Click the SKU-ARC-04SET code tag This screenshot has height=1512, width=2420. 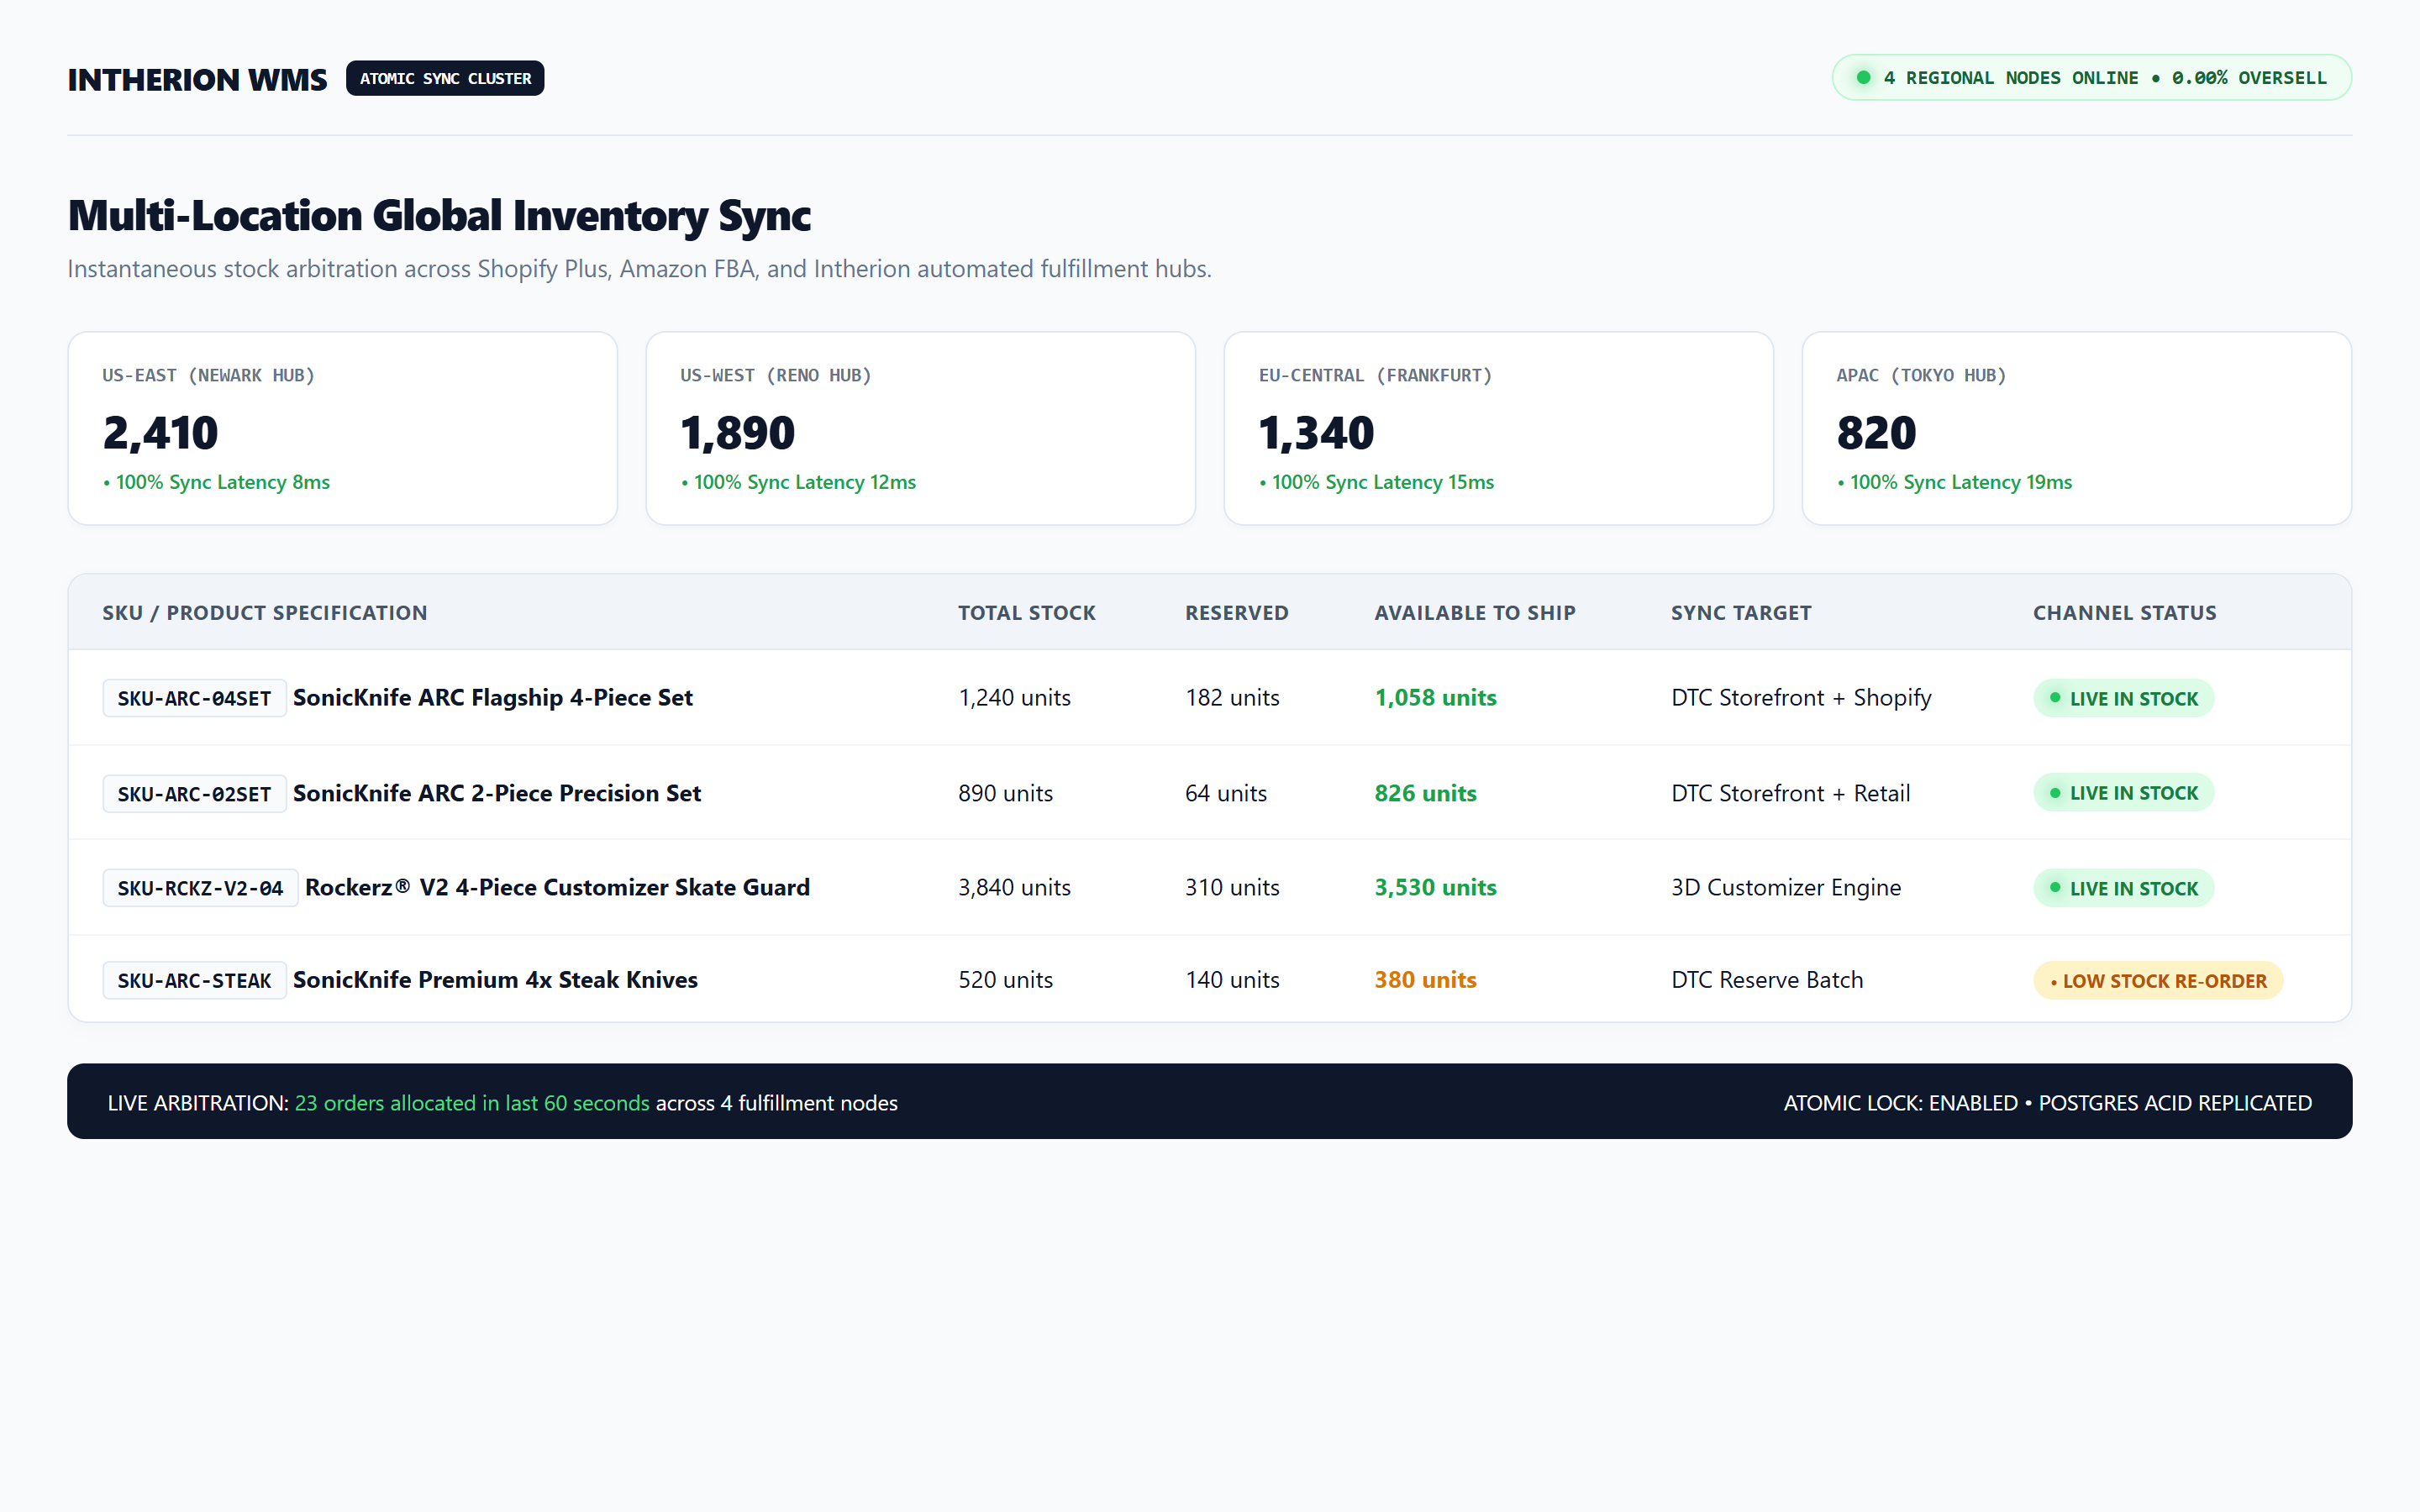pos(194,698)
